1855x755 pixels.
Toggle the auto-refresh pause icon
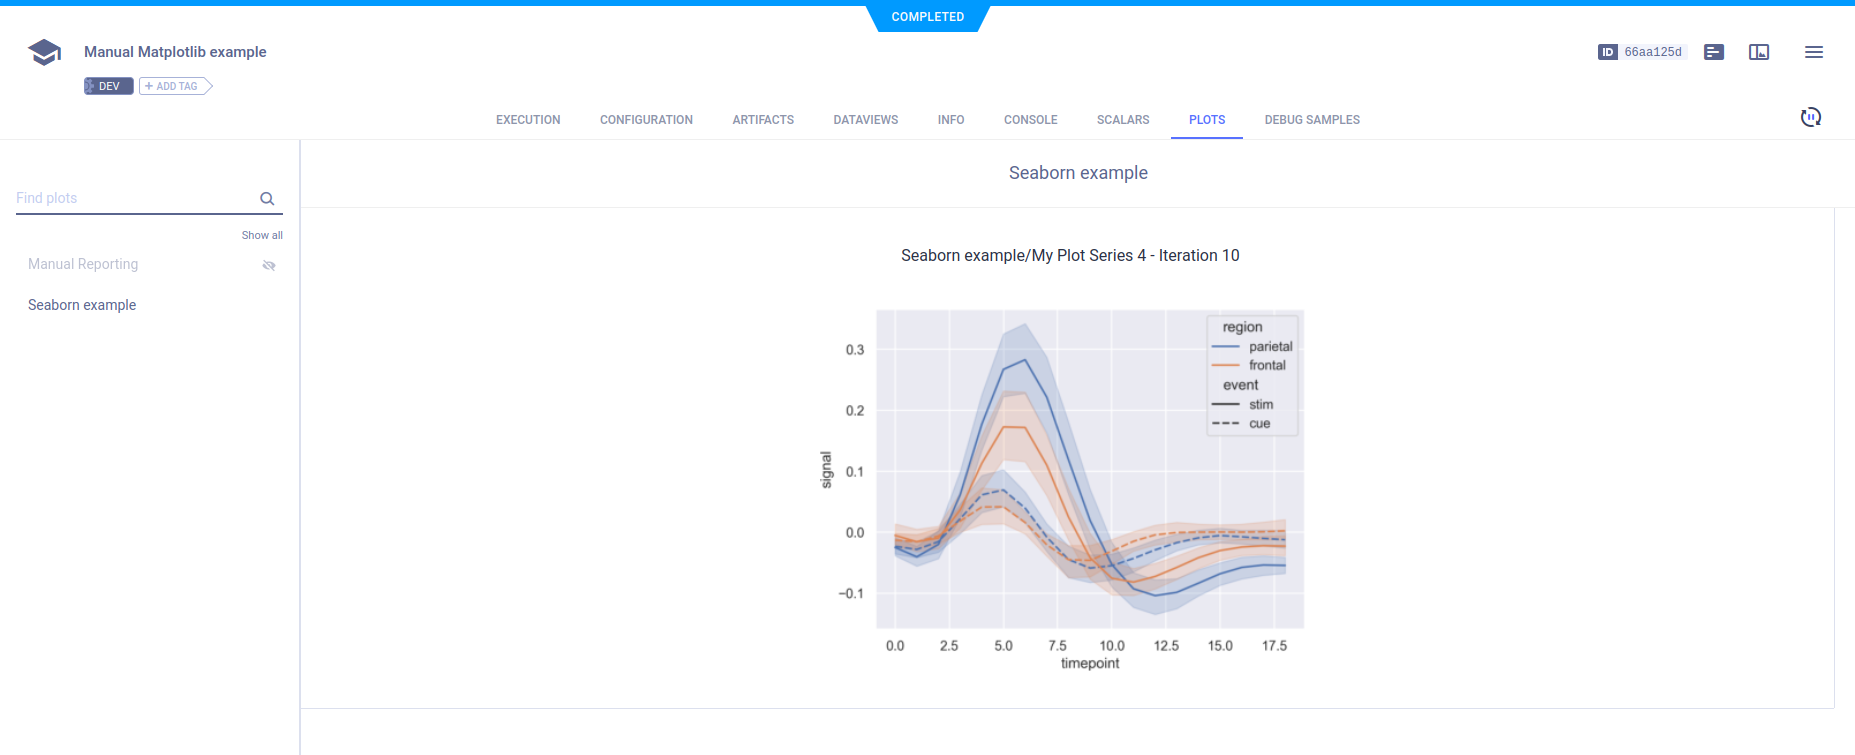tap(1810, 117)
